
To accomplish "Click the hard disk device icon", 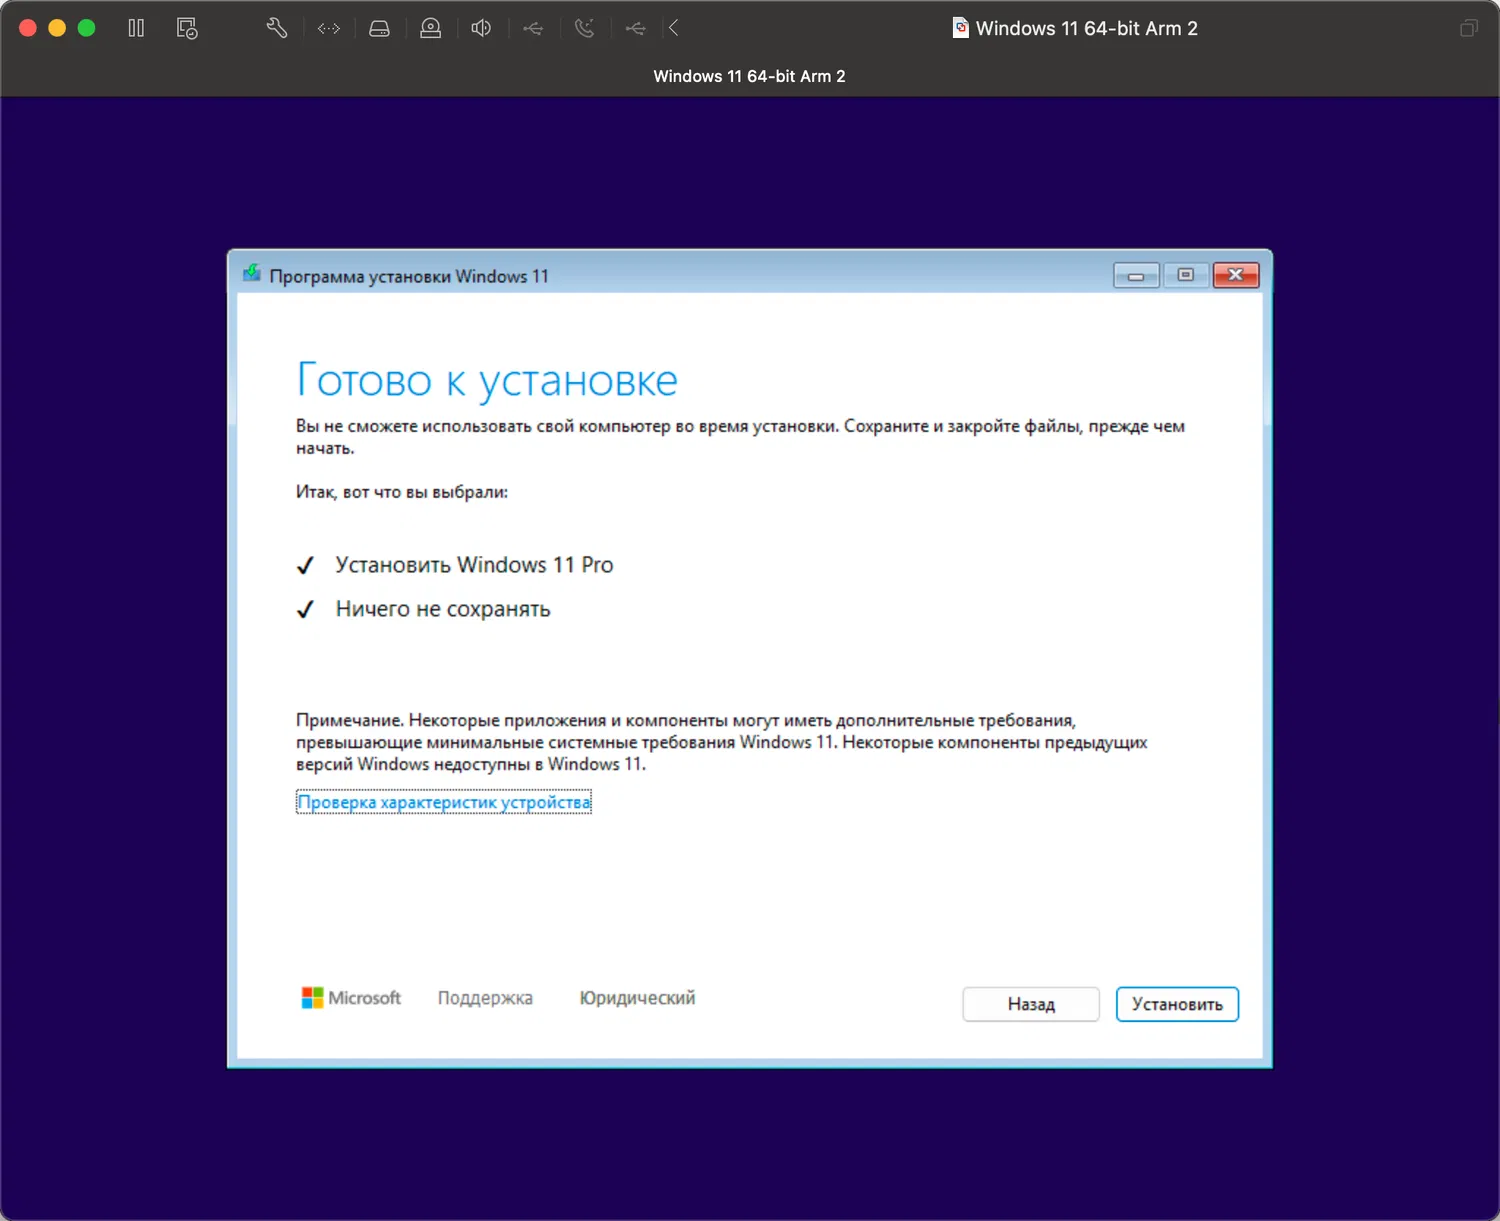I will [379, 29].
